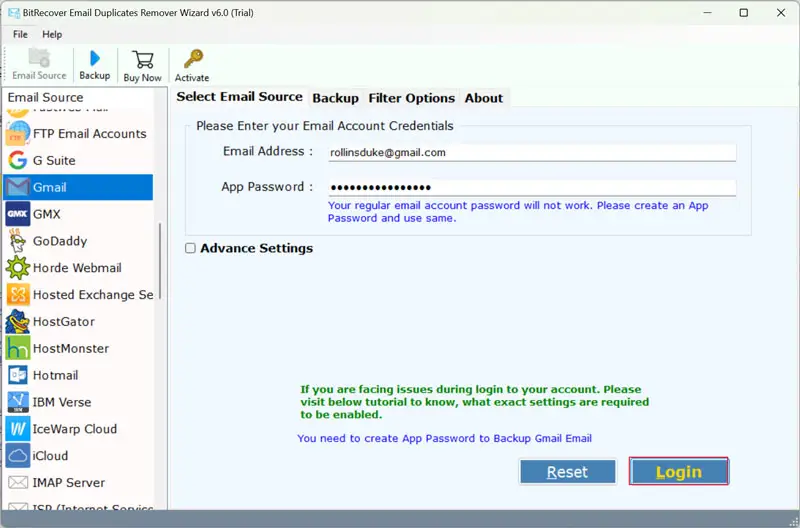Screen dimensions: 800x528
Task: Open the File menu
Action: point(20,34)
